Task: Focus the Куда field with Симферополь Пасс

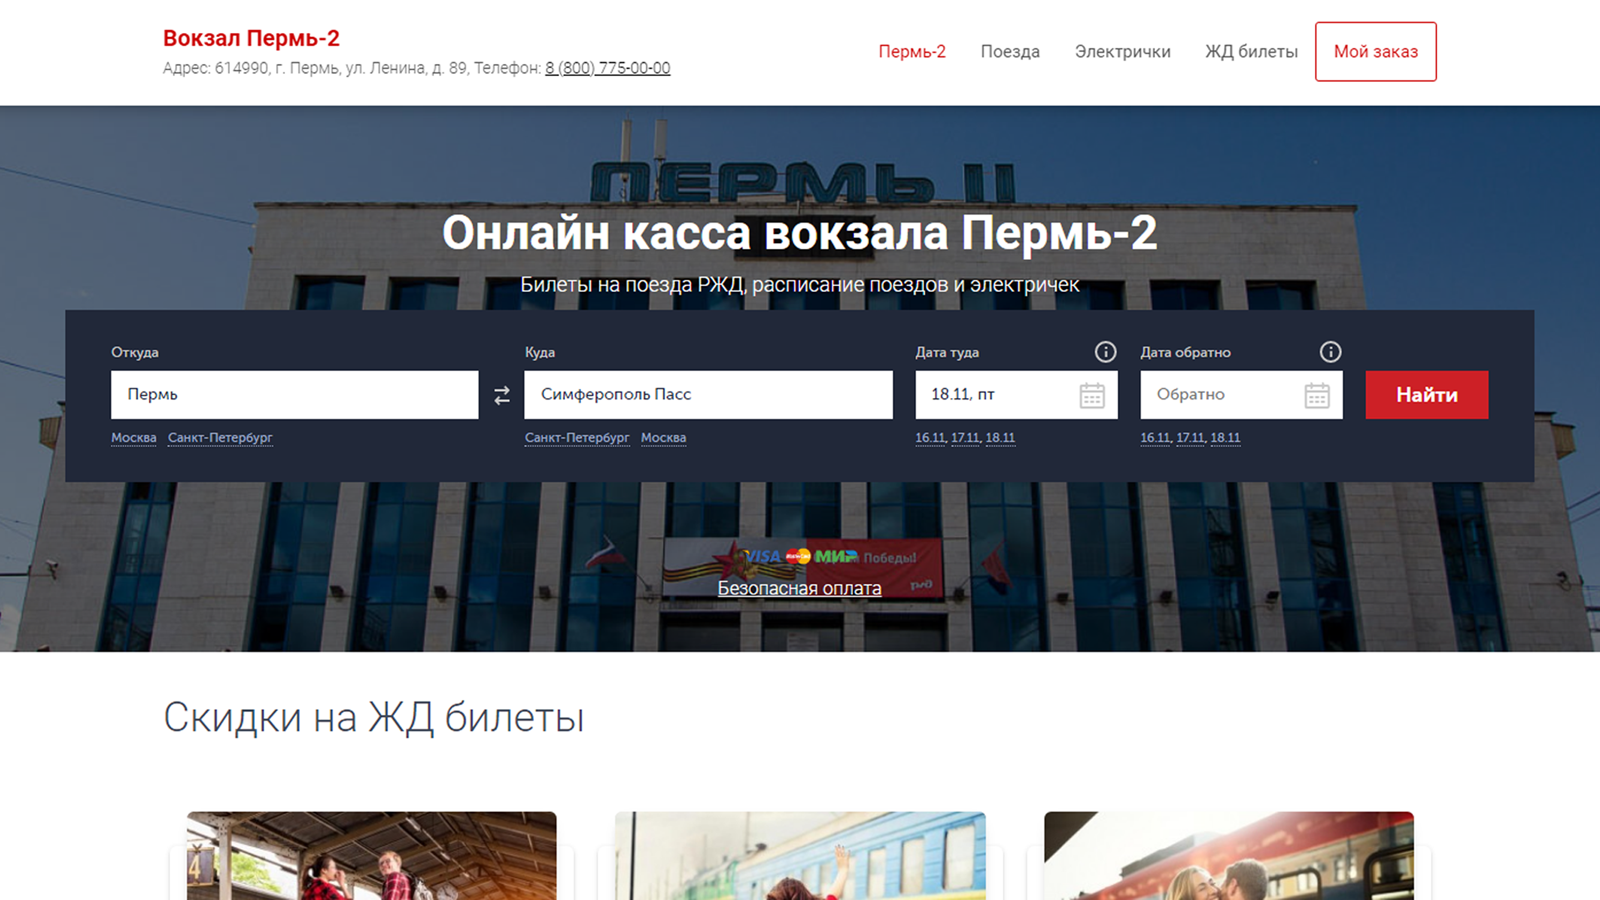Action: [708, 395]
